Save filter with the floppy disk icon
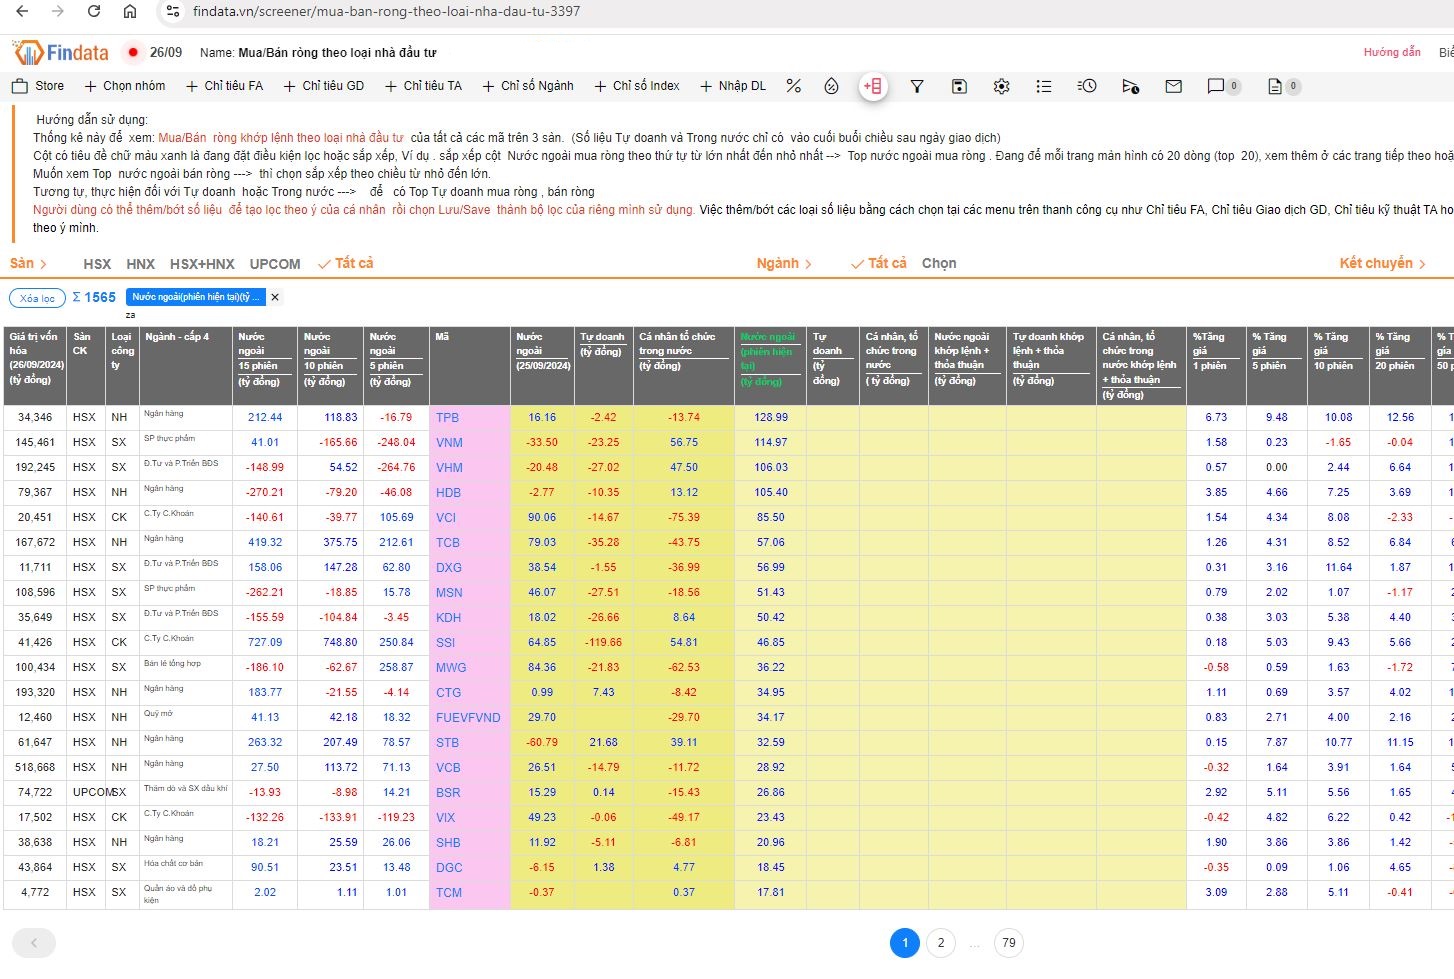Image resolution: width=1454 pixels, height=979 pixels. (959, 86)
